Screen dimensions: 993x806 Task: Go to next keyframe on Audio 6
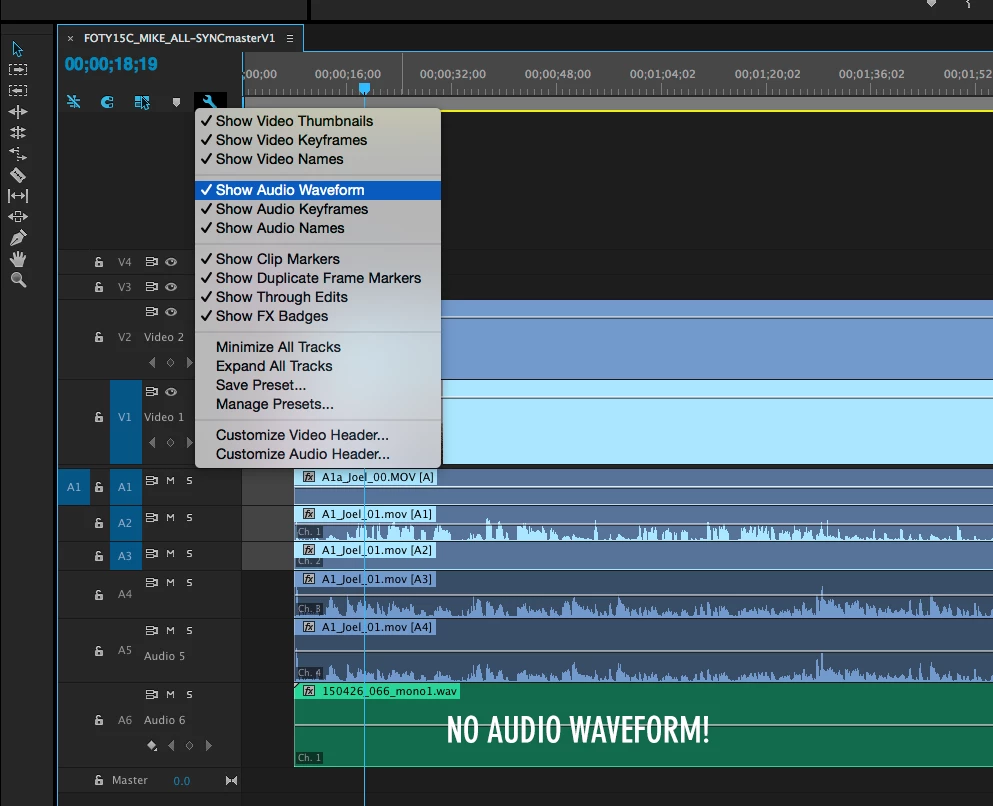point(208,746)
